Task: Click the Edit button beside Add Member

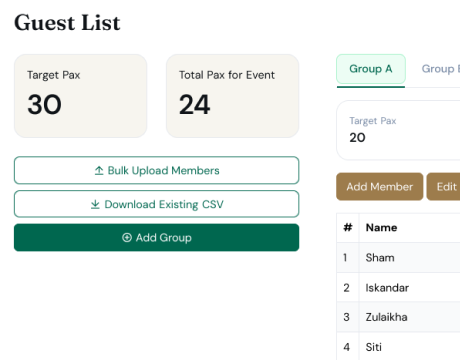Action: click(x=444, y=187)
